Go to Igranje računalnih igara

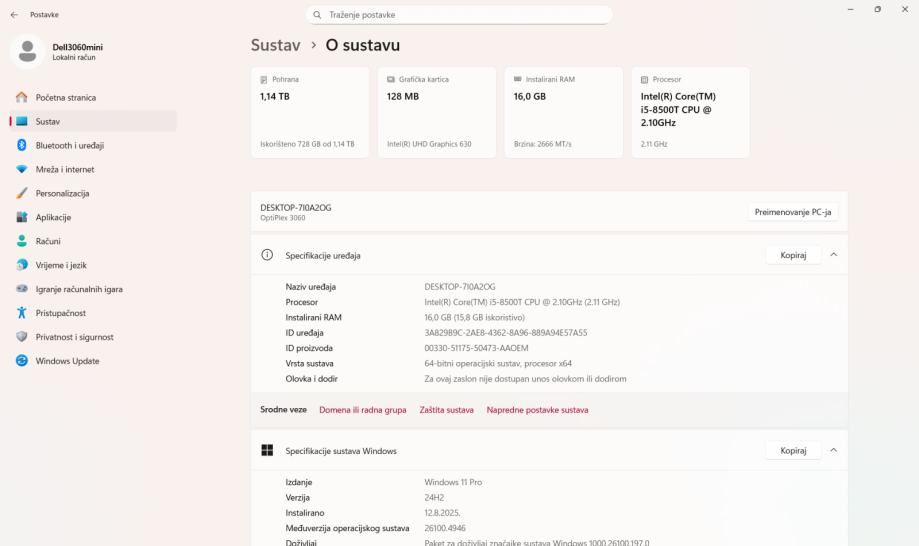[x=79, y=289]
